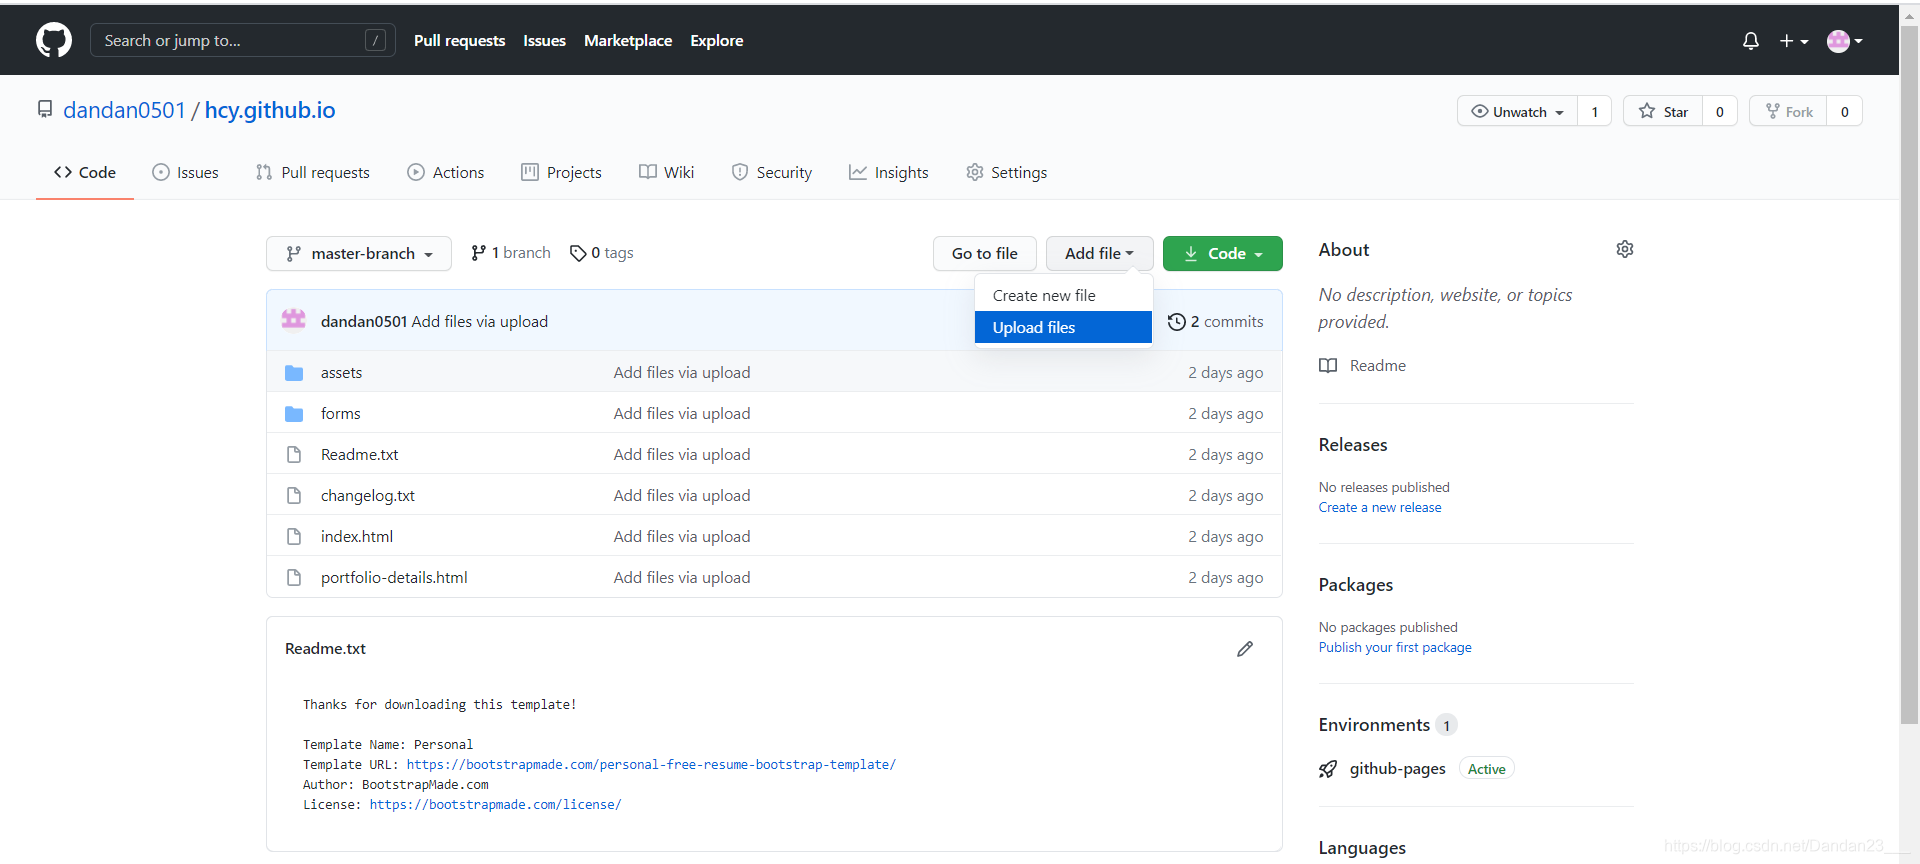This screenshot has height=864, width=1920.
Task: Open the 2 commits history link
Action: click(1216, 322)
